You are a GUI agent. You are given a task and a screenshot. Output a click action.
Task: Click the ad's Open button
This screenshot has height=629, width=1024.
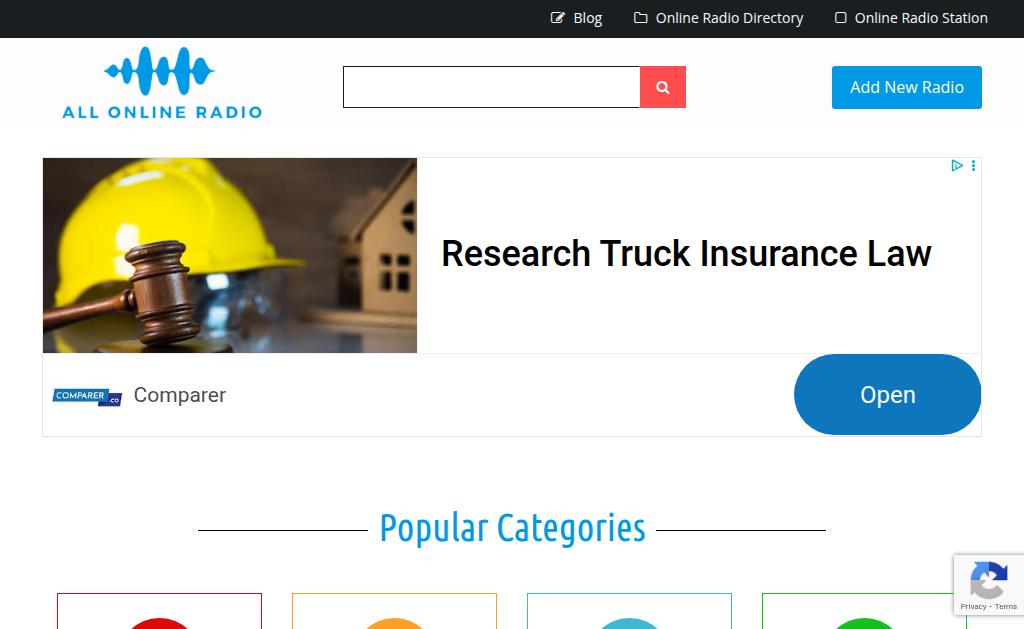pyautogui.click(x=887, y=395)
